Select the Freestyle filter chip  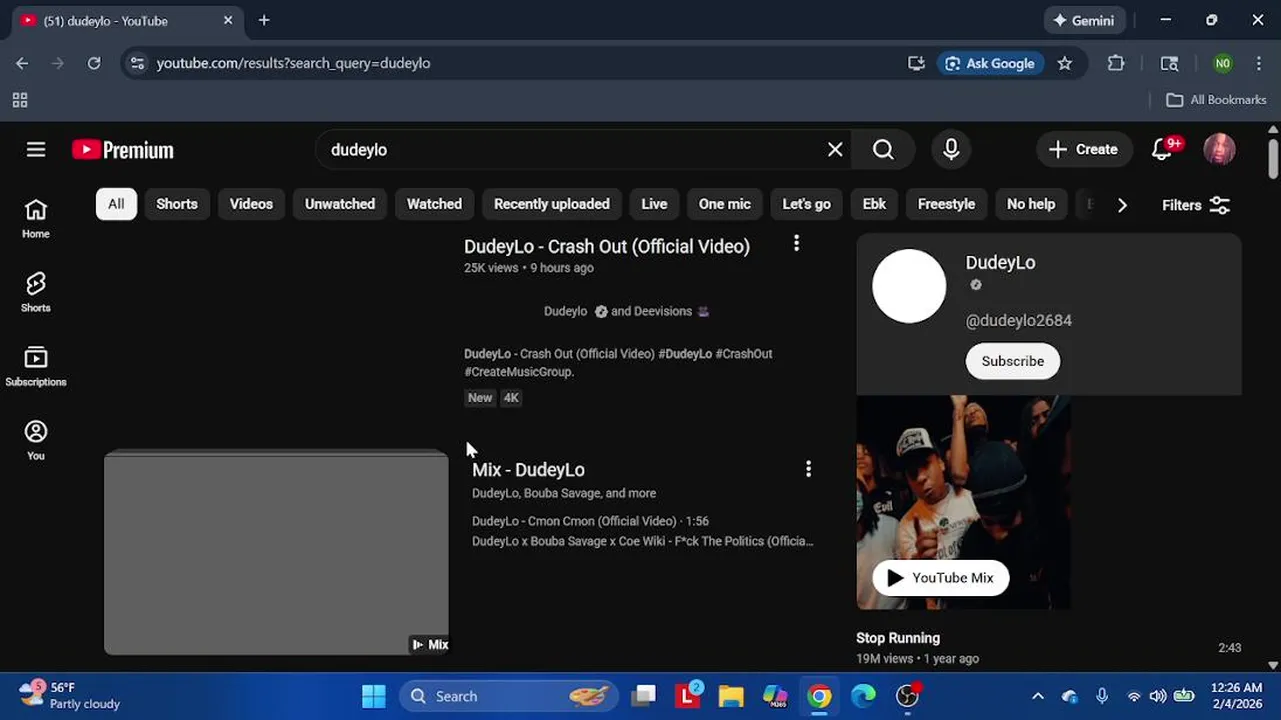coord(946,204)
